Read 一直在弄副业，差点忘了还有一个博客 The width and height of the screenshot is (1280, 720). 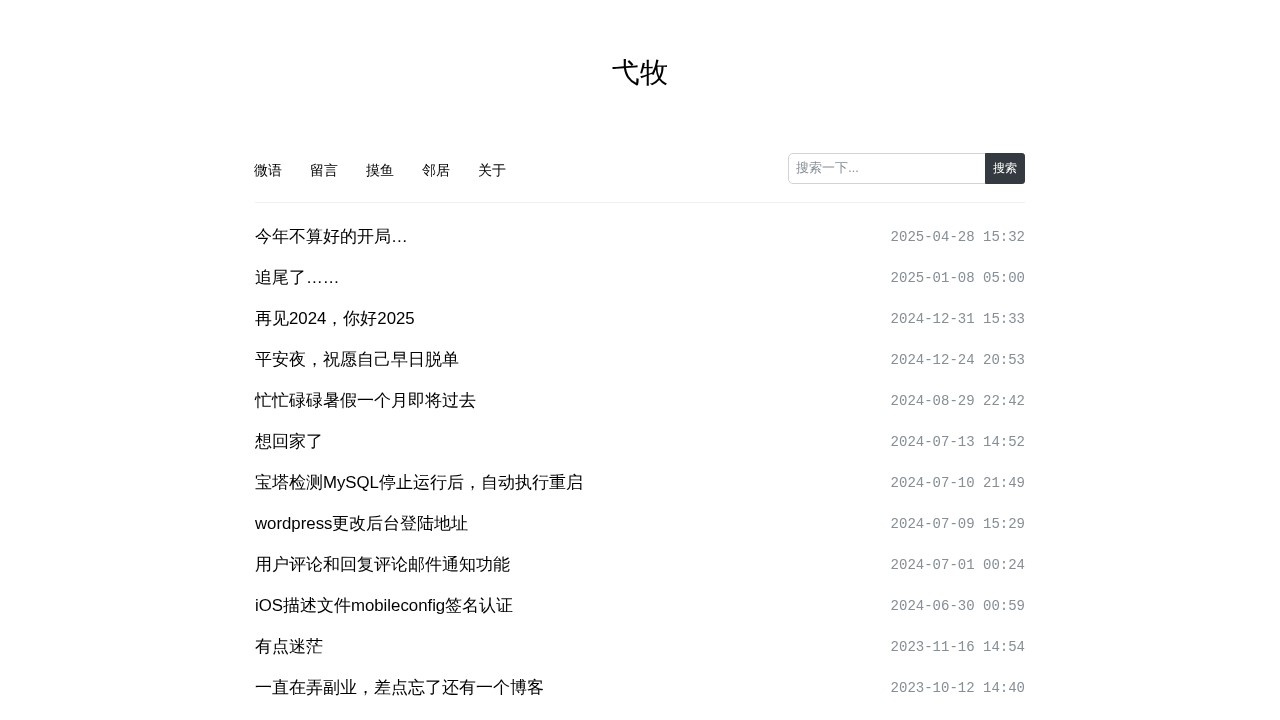pyautogui.click(x=399, y=687)
